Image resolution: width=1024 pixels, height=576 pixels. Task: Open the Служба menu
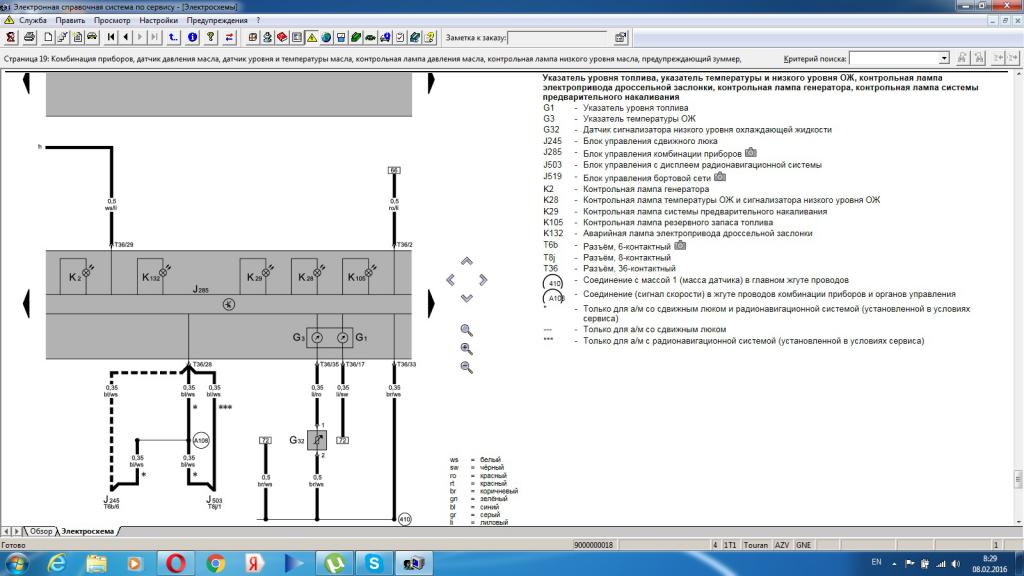[33, 20]
